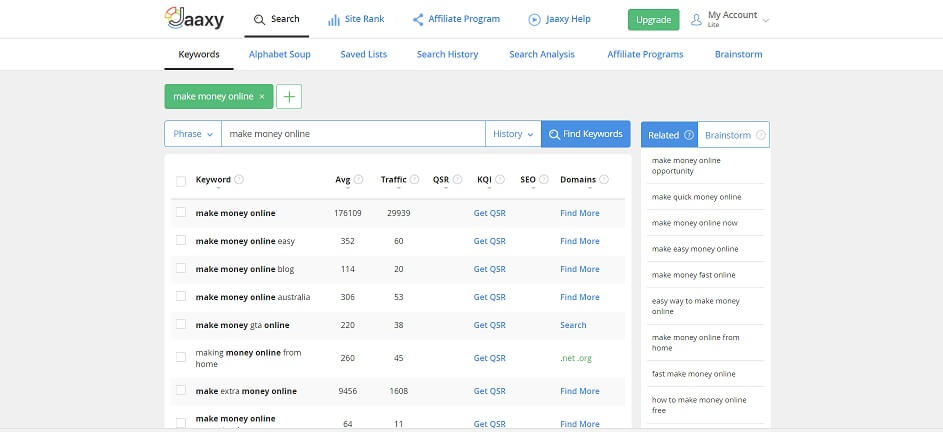
Task: Open the History dropdown in search bar
Action: [513, 134]
